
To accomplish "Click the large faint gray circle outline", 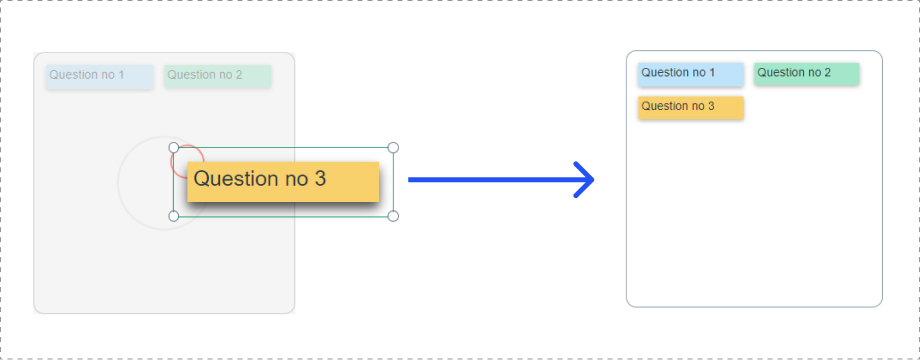I will 164,183.
